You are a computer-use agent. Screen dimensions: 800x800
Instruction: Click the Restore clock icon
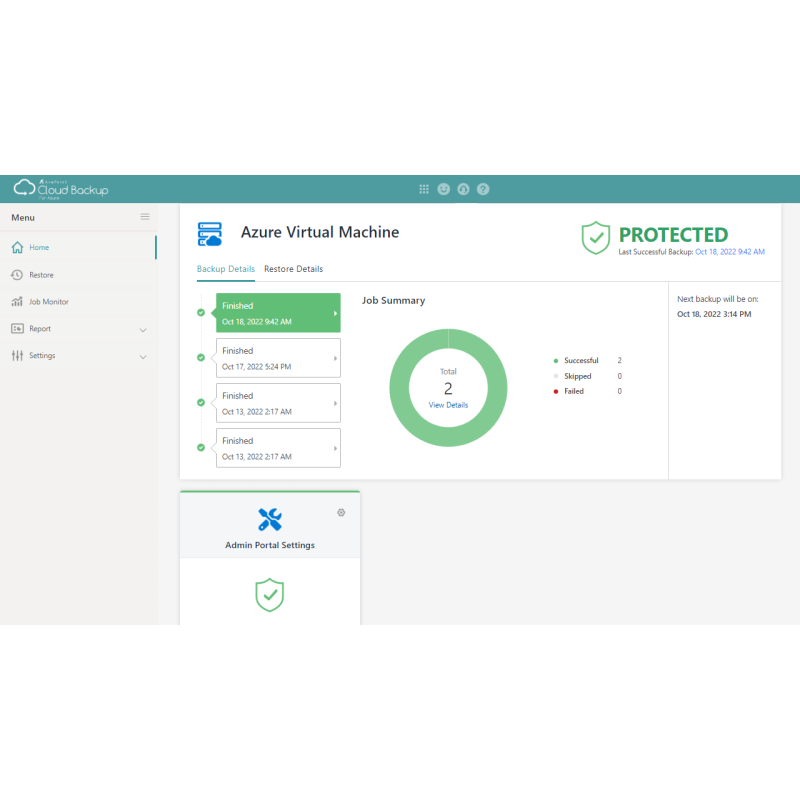tap(17, 275)
